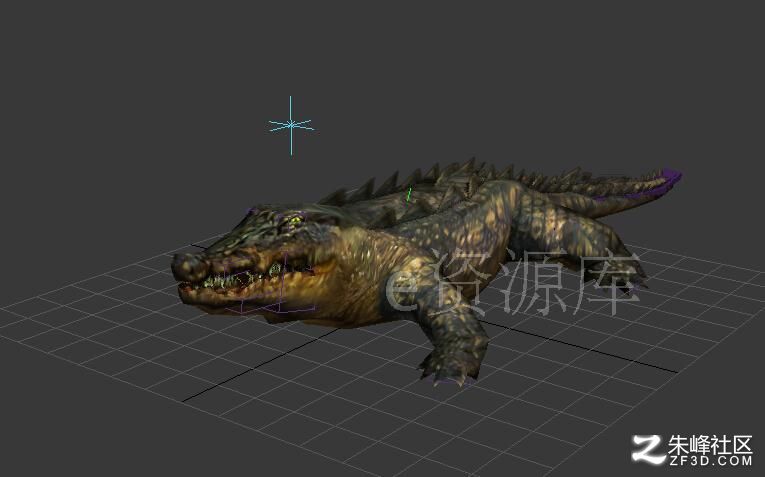Viewport: 765px width, 477px height.
Task: Pick the small green marker on crocodile's back
Action: pos(409,194)
